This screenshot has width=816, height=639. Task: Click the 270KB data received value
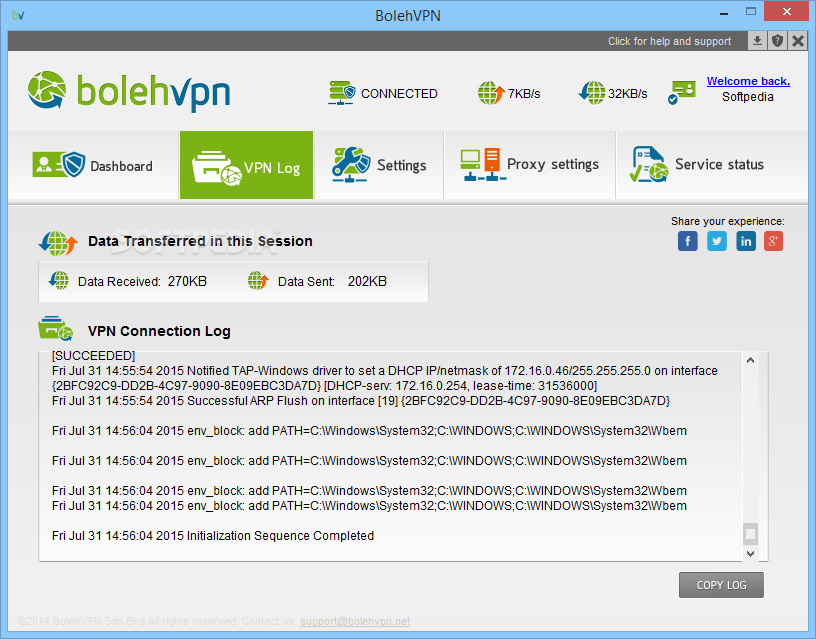(187, 282)
